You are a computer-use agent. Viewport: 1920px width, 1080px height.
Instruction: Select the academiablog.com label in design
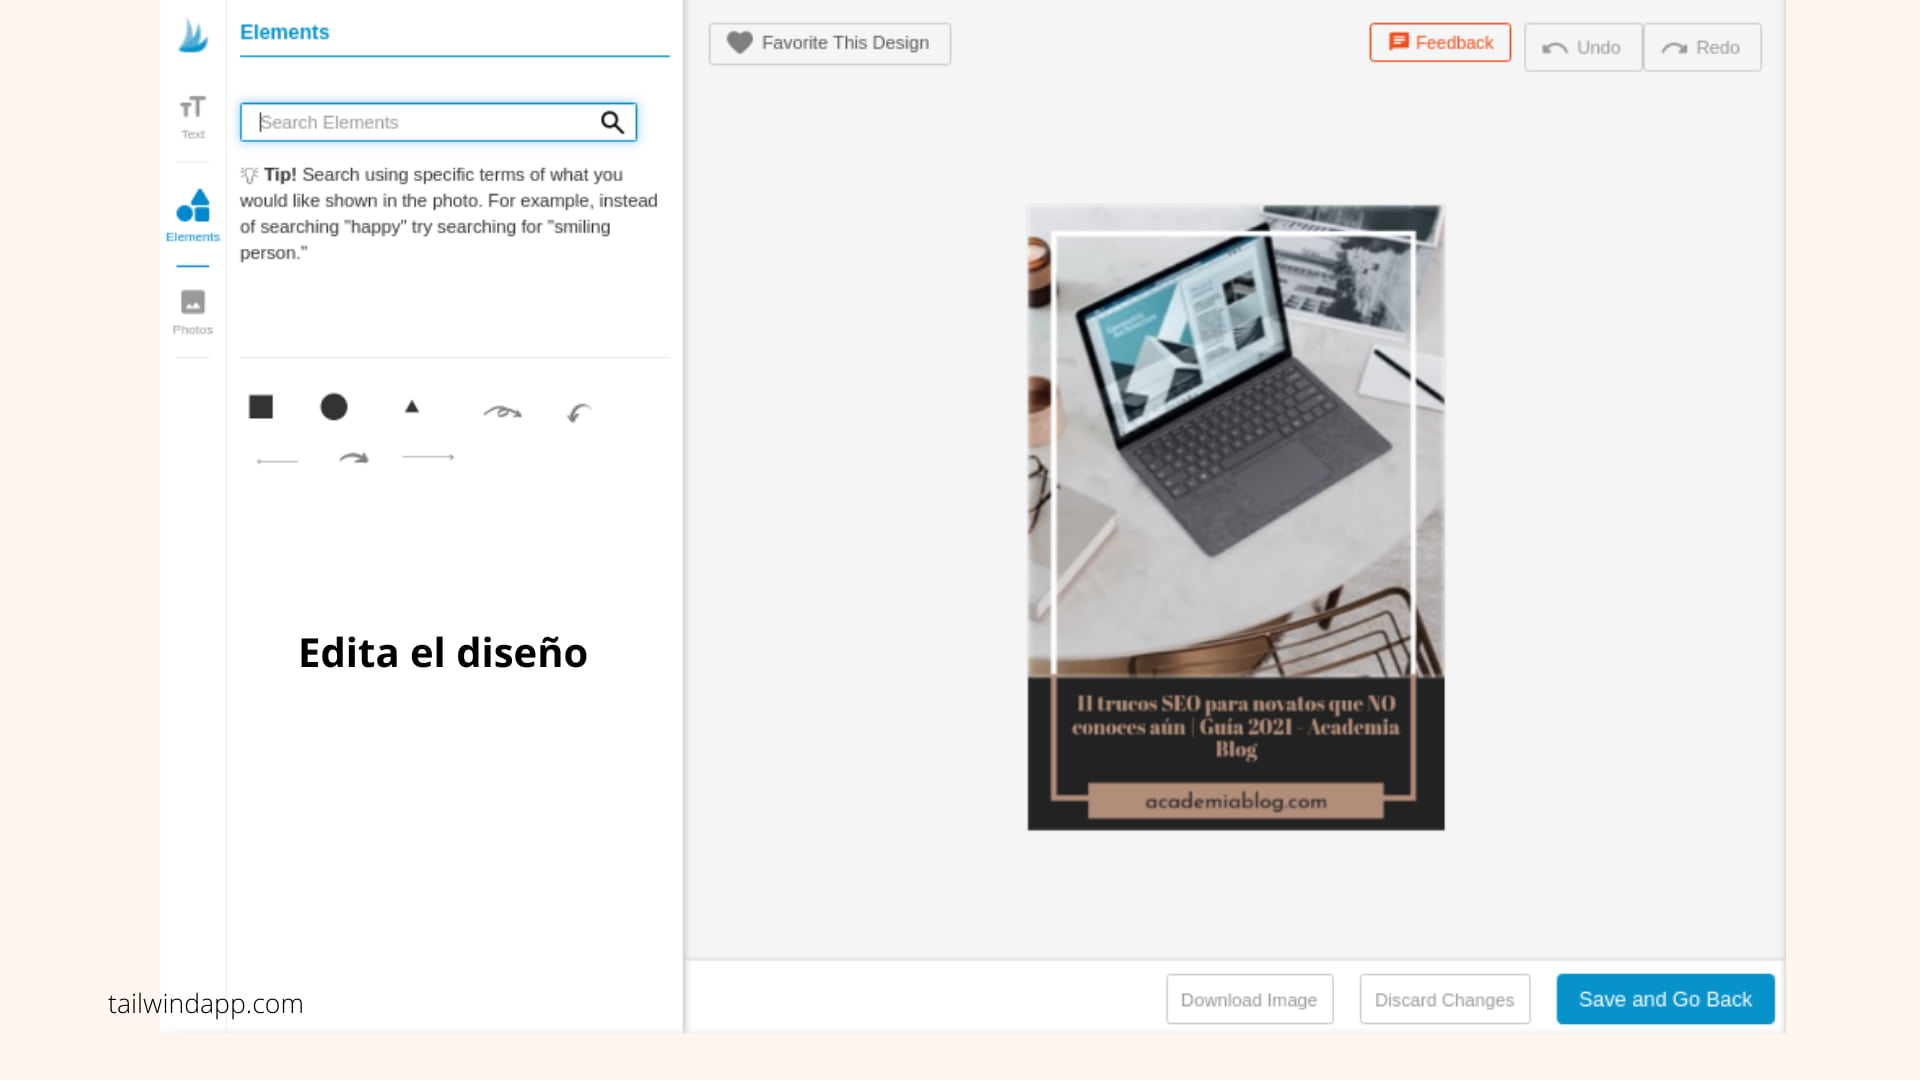[1236, 801]
